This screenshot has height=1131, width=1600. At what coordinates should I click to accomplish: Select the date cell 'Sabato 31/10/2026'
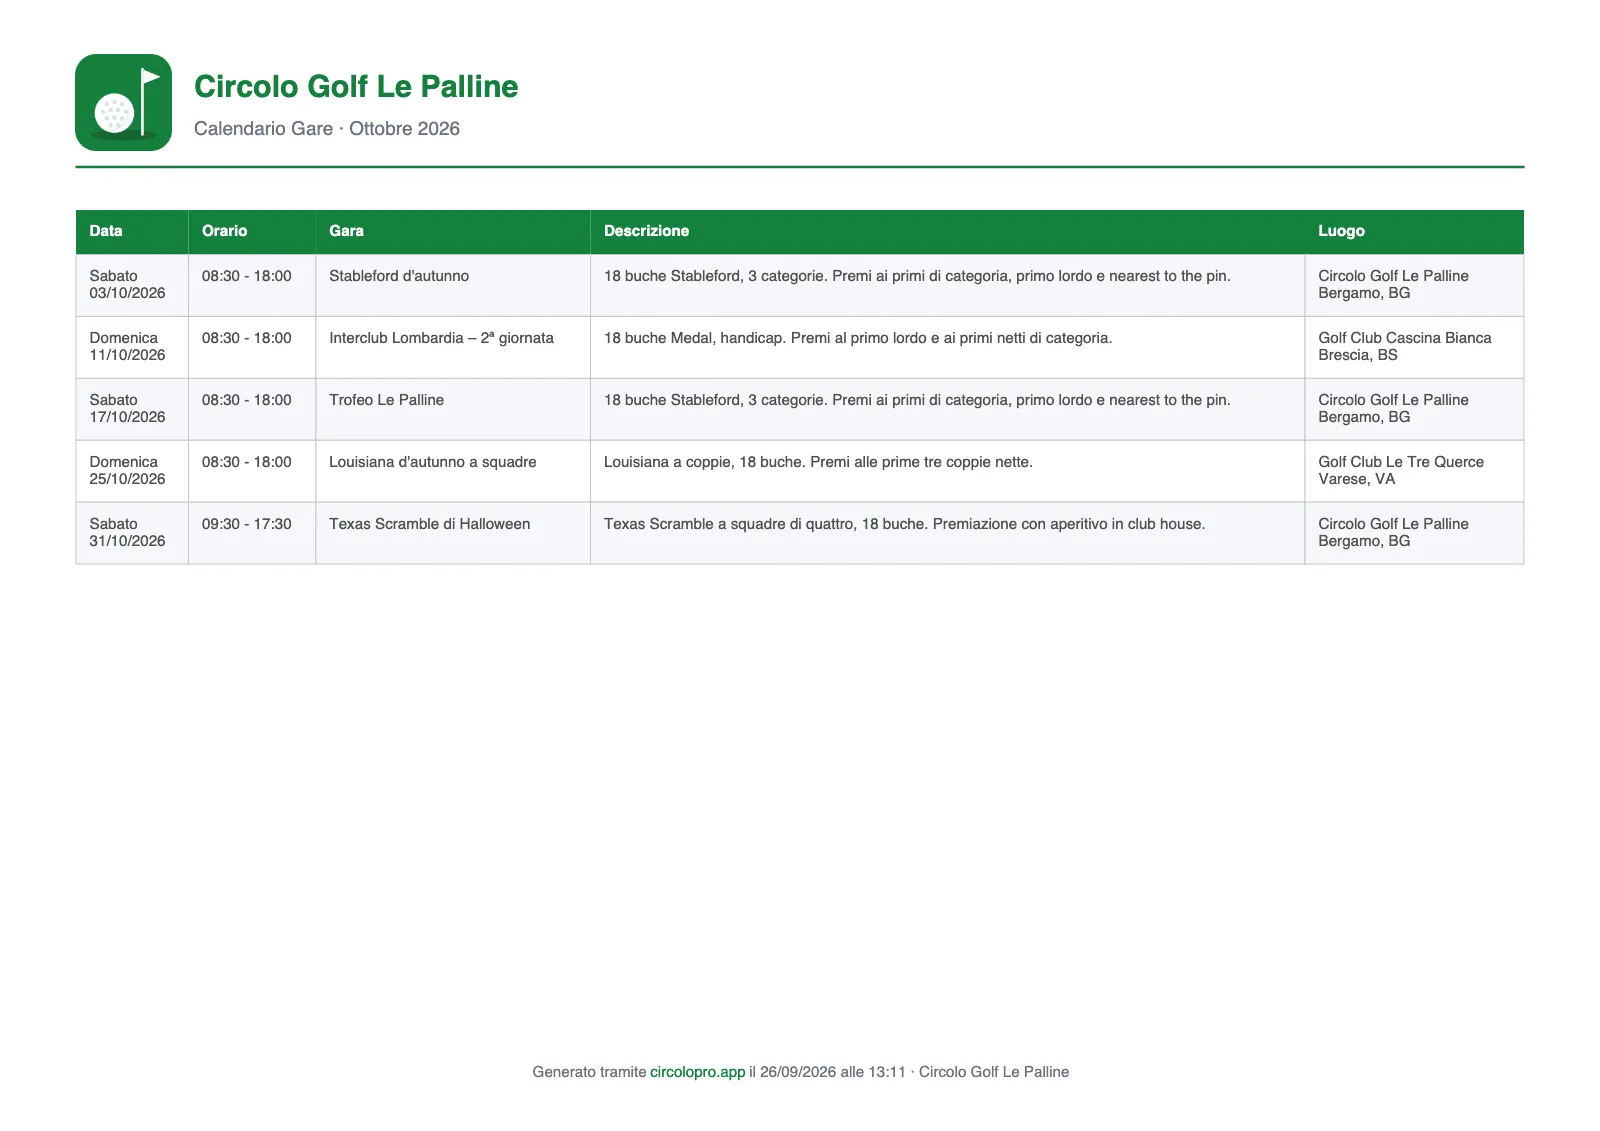point(132,533)
